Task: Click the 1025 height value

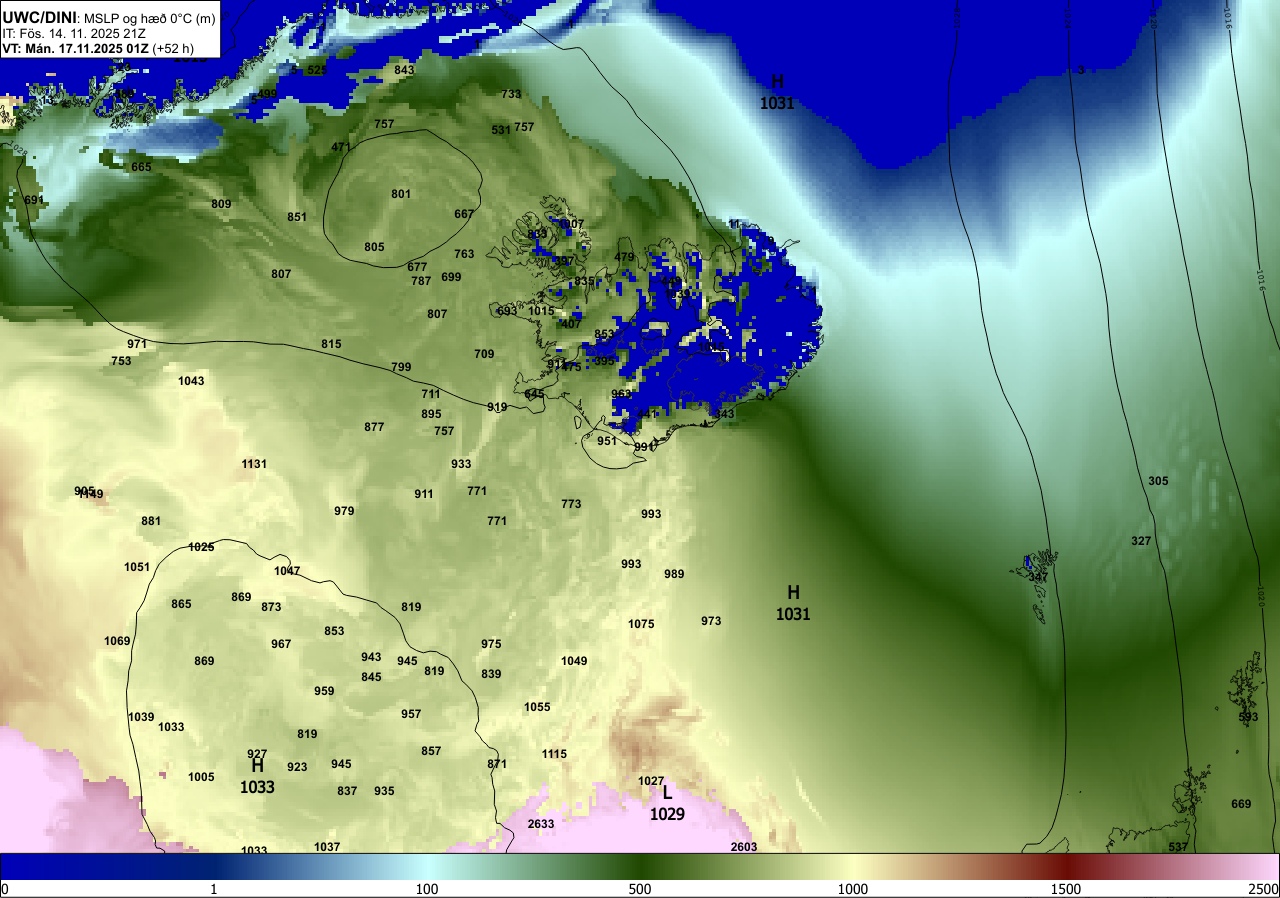Action: pyautogui.click(x=201, y=547)
